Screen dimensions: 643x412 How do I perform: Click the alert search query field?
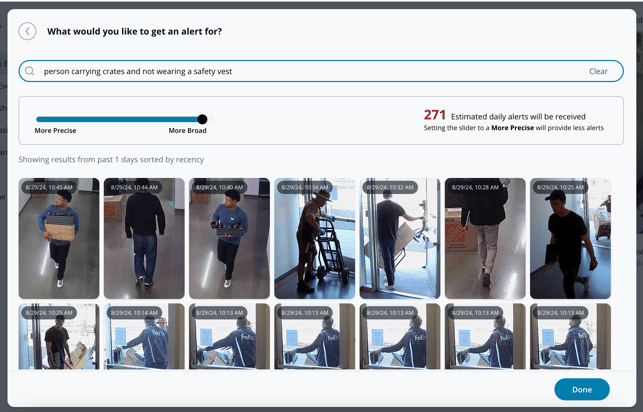[300, 72]
